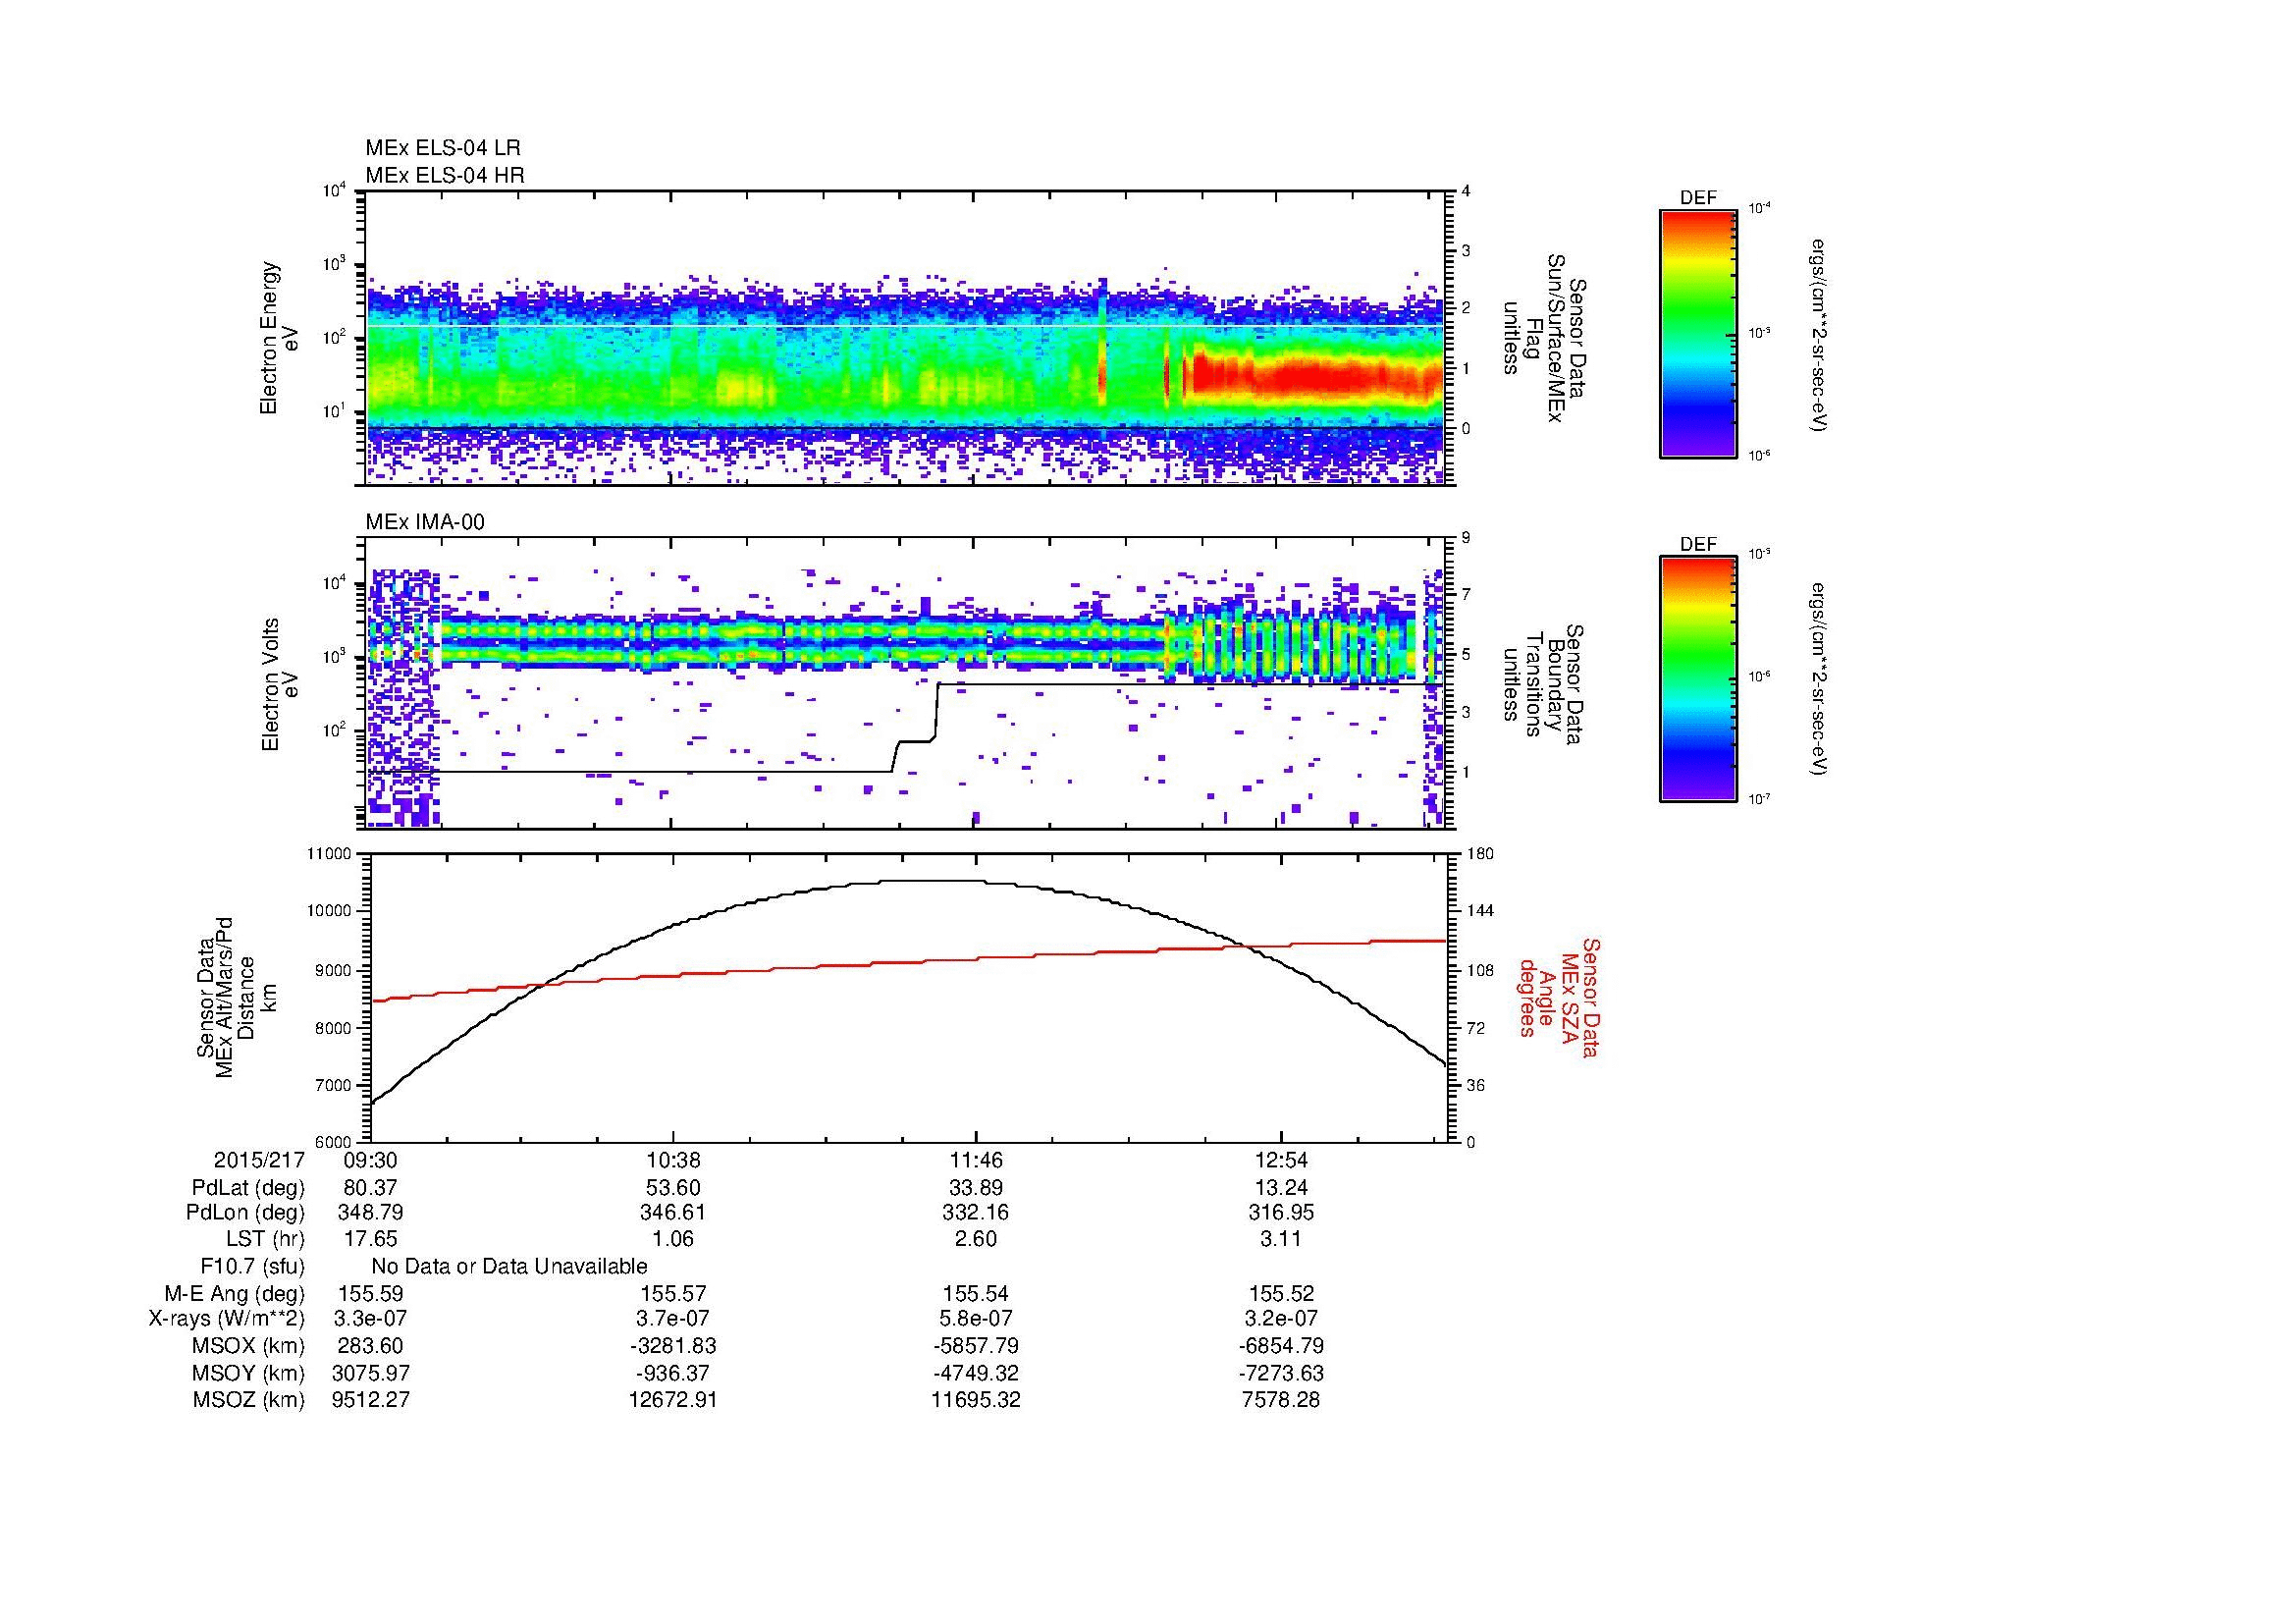
Task: Click PdLat value 80.37
Action: point(371,1188)
